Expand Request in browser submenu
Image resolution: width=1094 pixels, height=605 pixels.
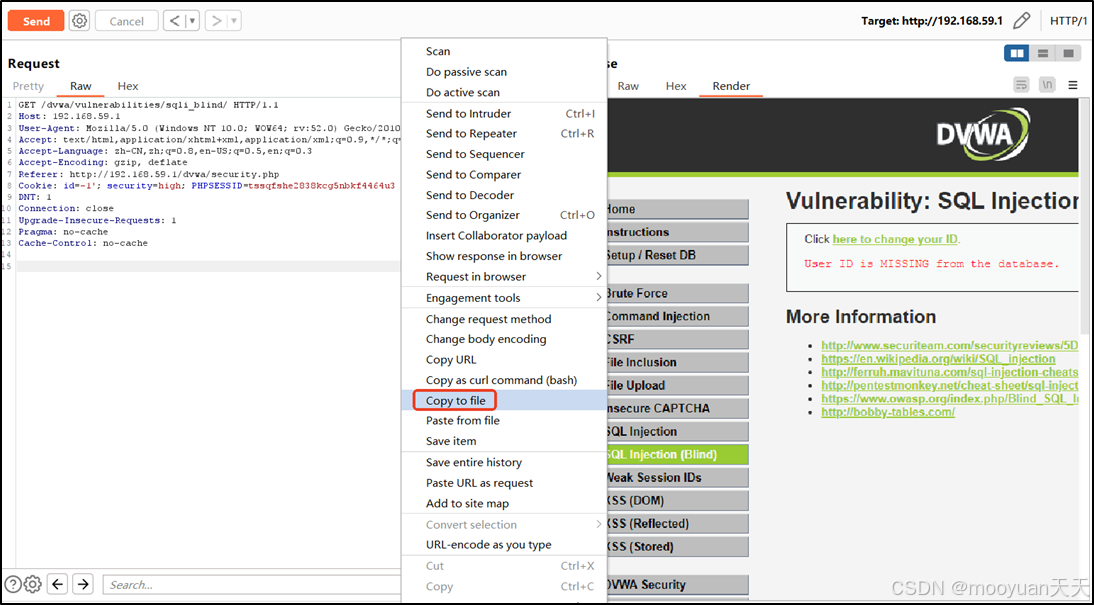[x=504, y=276]
